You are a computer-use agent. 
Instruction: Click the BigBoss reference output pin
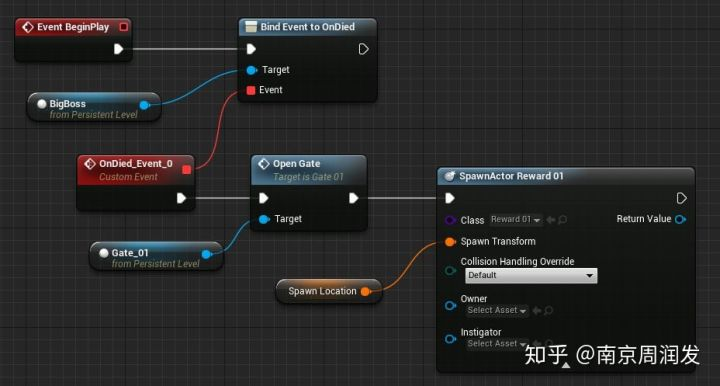[x=145, y=105]
